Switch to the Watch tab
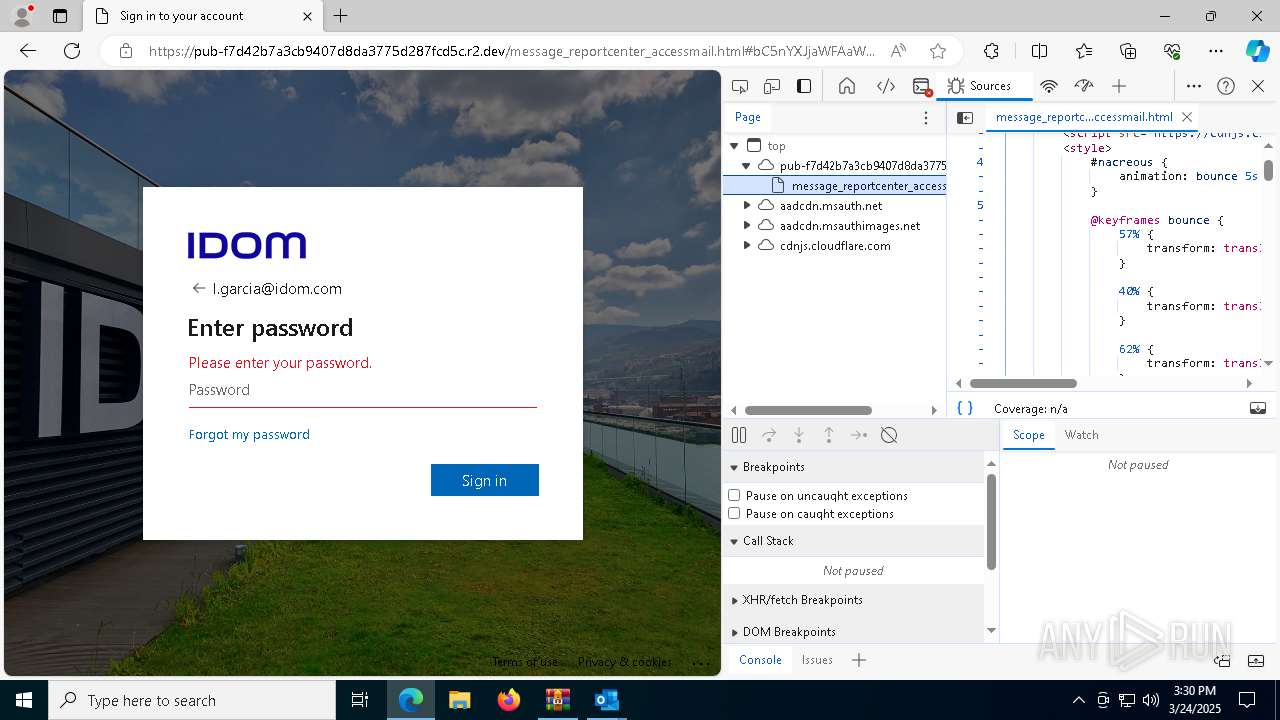The width and height of the screenshot is (1280, 720). click(1081, 435)
